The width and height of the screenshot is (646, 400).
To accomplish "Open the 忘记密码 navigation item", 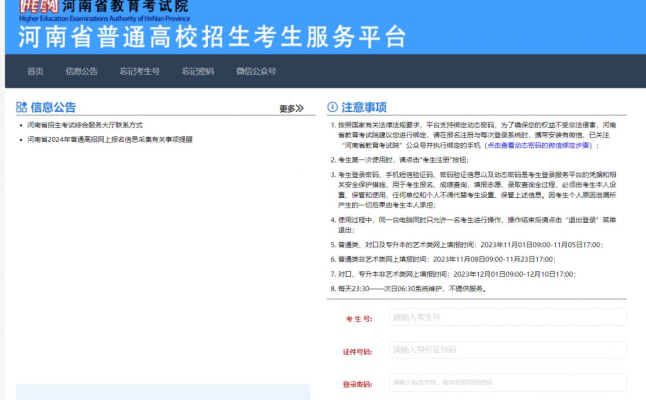I will tap(197, 71).
